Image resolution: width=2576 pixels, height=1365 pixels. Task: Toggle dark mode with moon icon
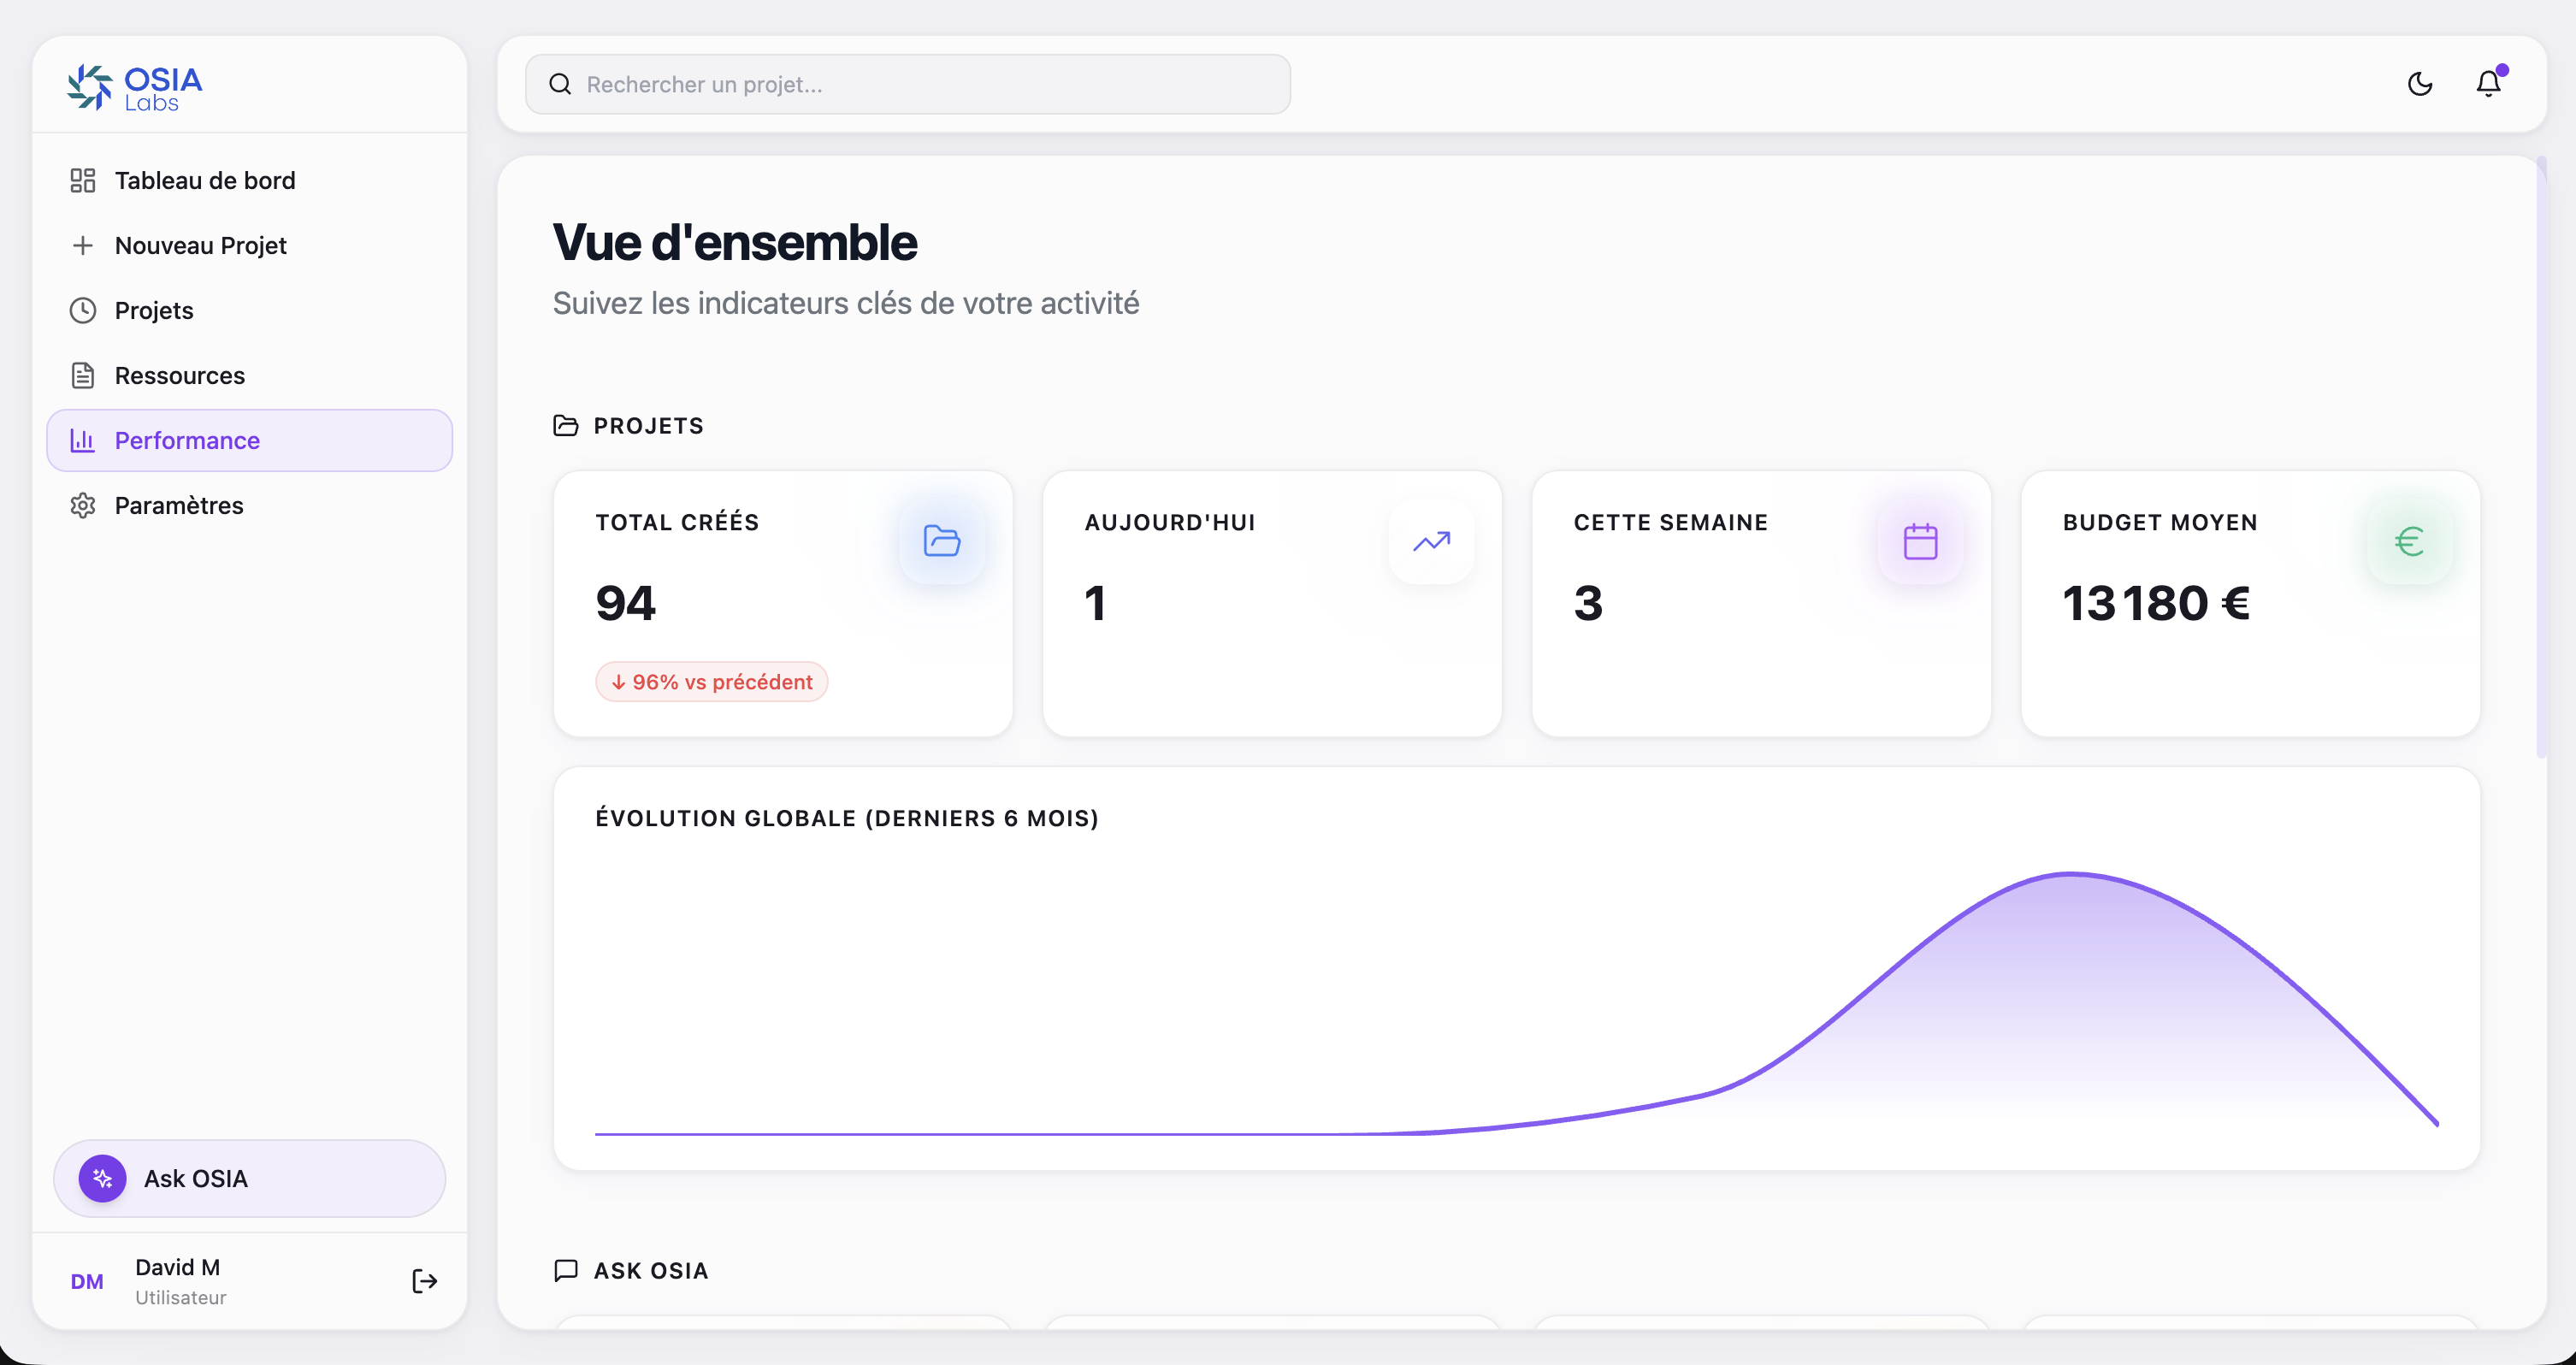2419,84
